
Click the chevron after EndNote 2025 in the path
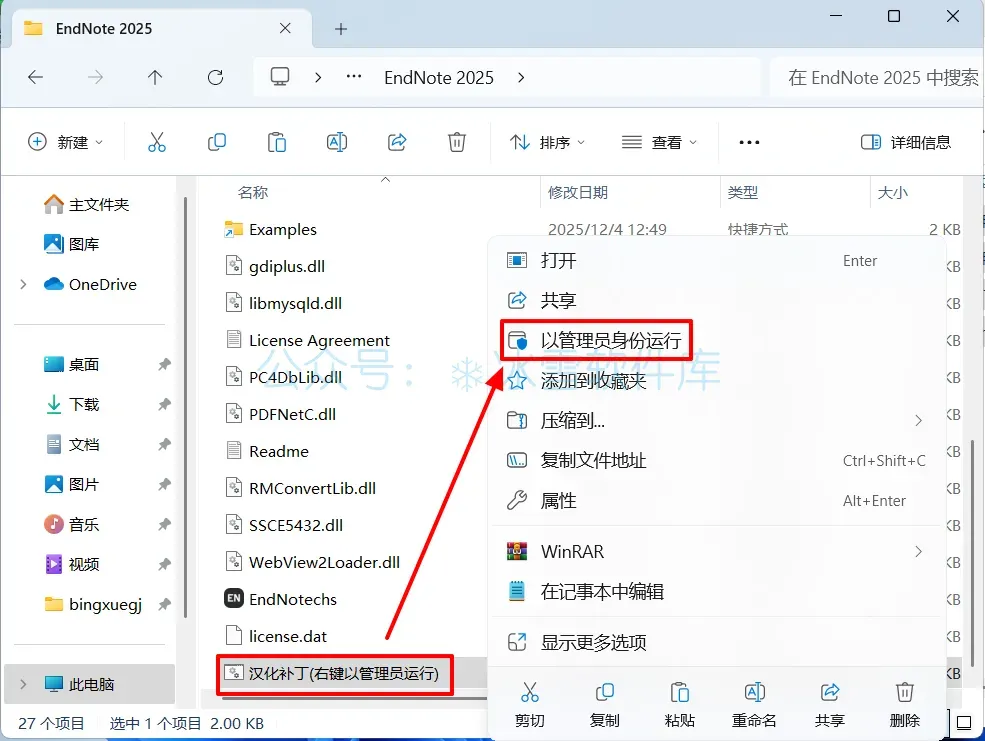point(521,77)
